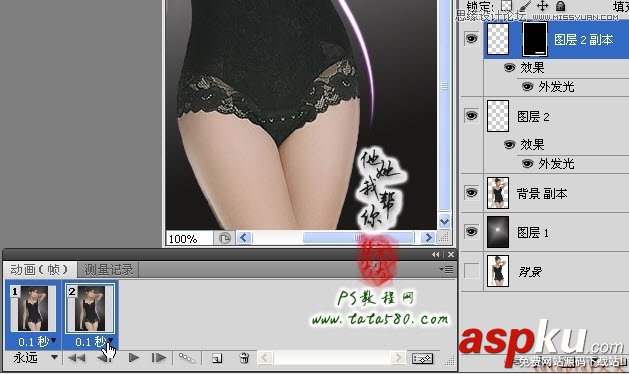Switch to the 动画(帧) tab
The height and width of the screenshot is (374, 629).
pos(39,270)
